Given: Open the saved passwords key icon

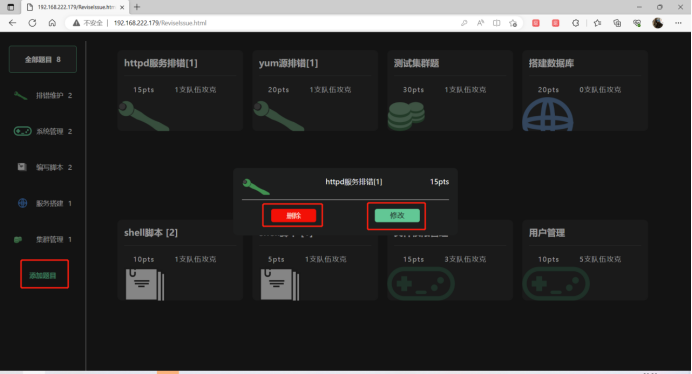Looking at the screenshot, I should click(464, 23).
